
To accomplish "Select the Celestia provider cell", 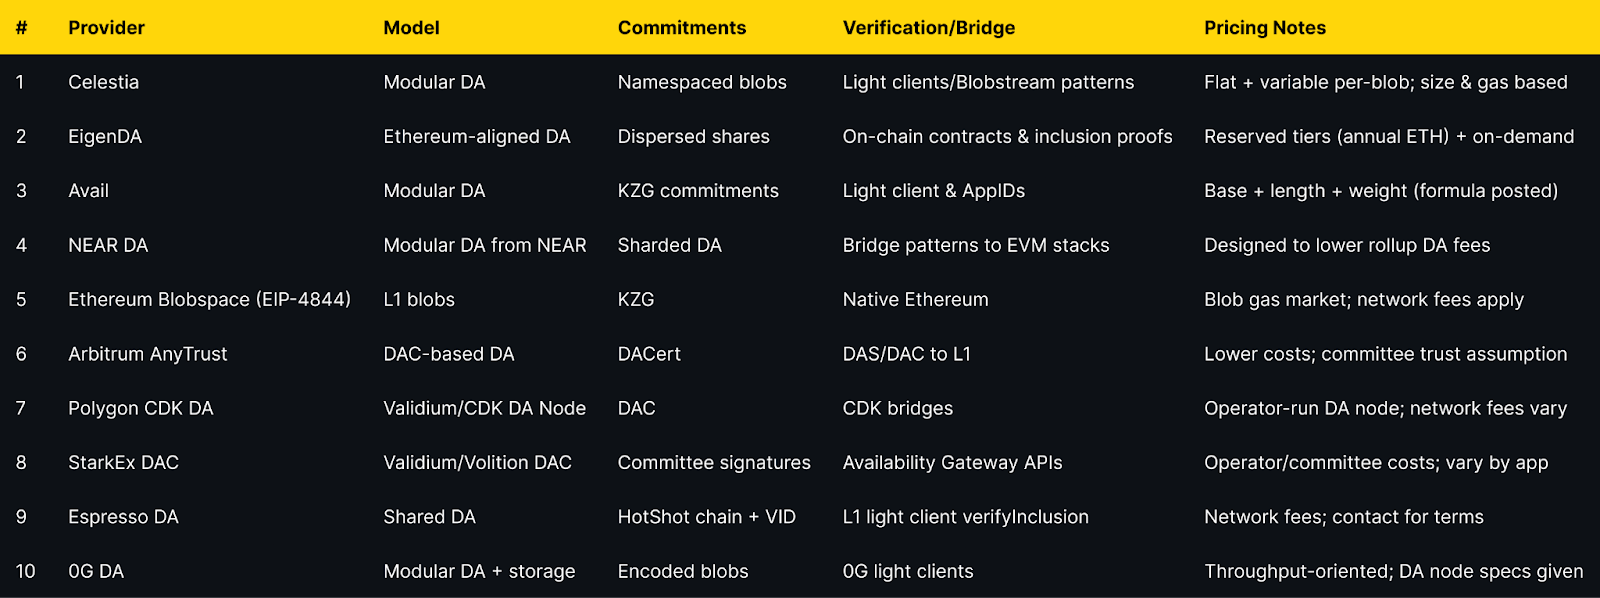I will coord(103,82).
